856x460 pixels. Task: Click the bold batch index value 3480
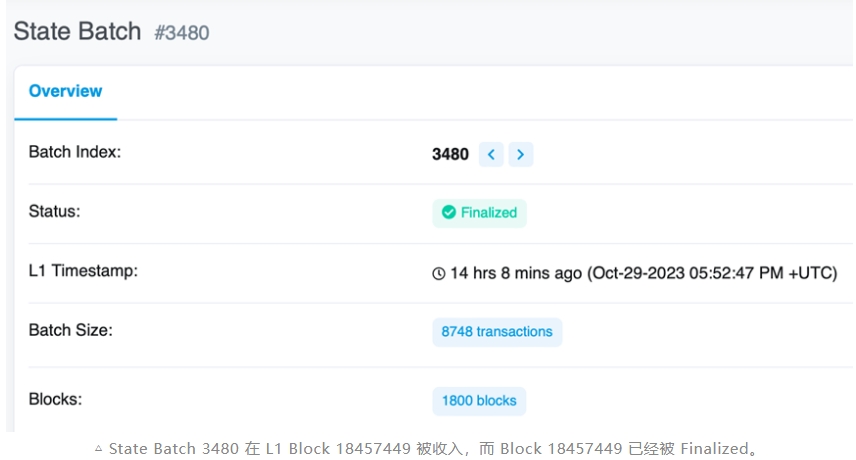(x=450, y=154)
